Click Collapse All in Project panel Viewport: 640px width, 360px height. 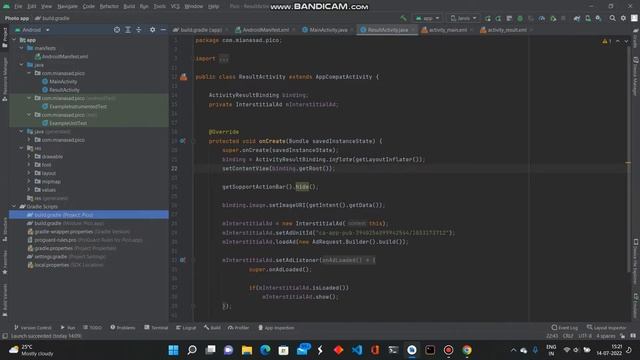pos(139,30)
